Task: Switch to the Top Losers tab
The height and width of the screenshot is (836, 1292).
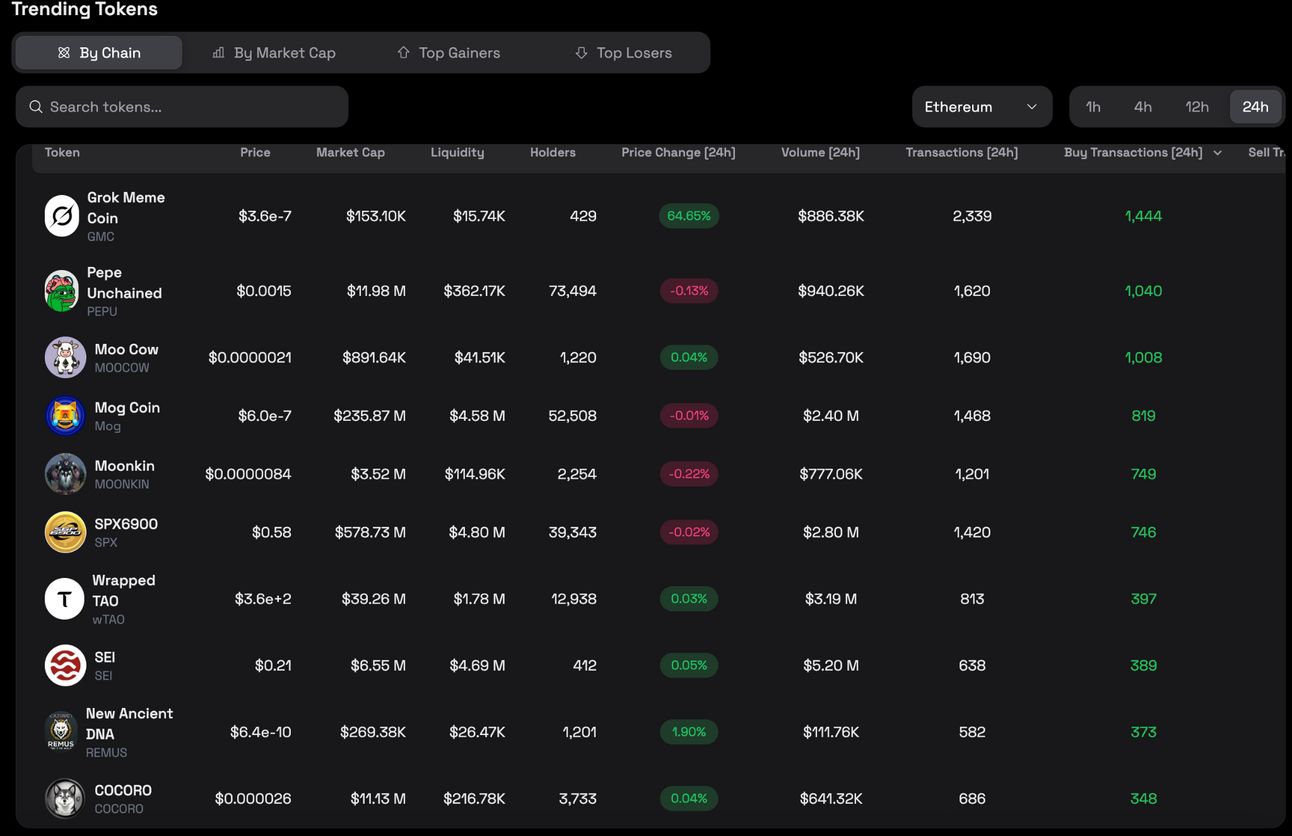Action: click(x=623, y=53)
